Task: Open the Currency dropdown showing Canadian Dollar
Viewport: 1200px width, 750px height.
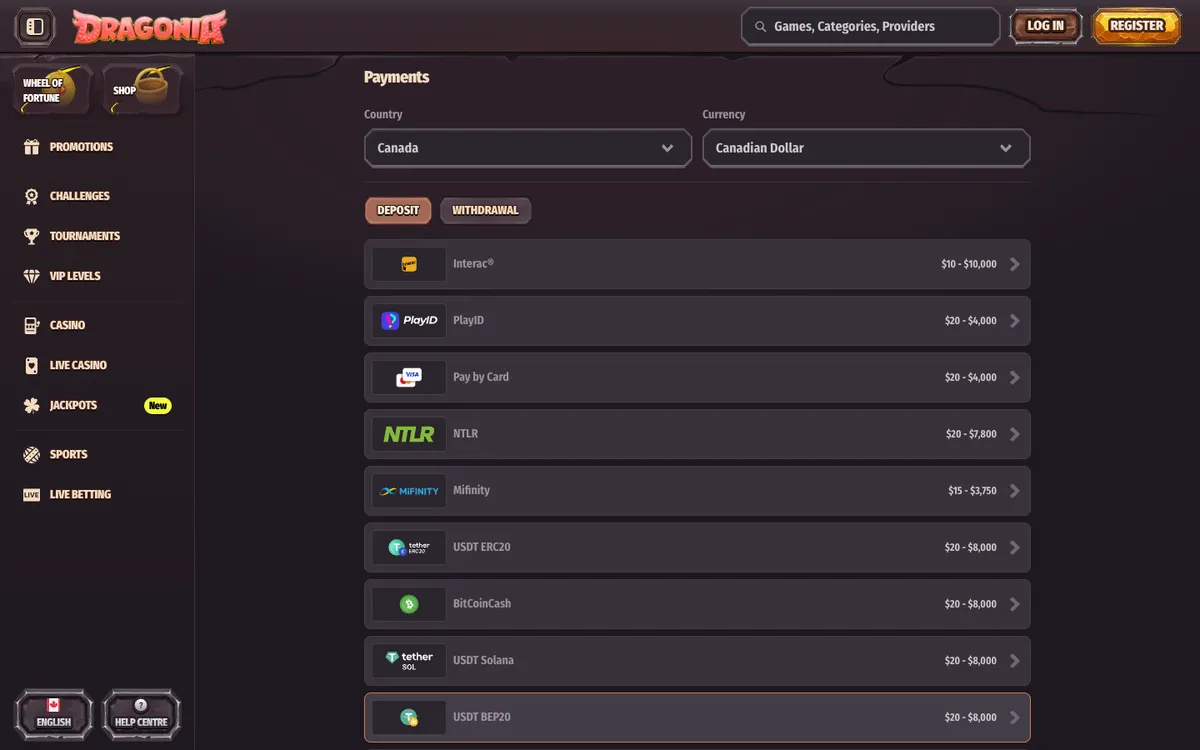Action: pyautogui.click(x=866, y=148)
